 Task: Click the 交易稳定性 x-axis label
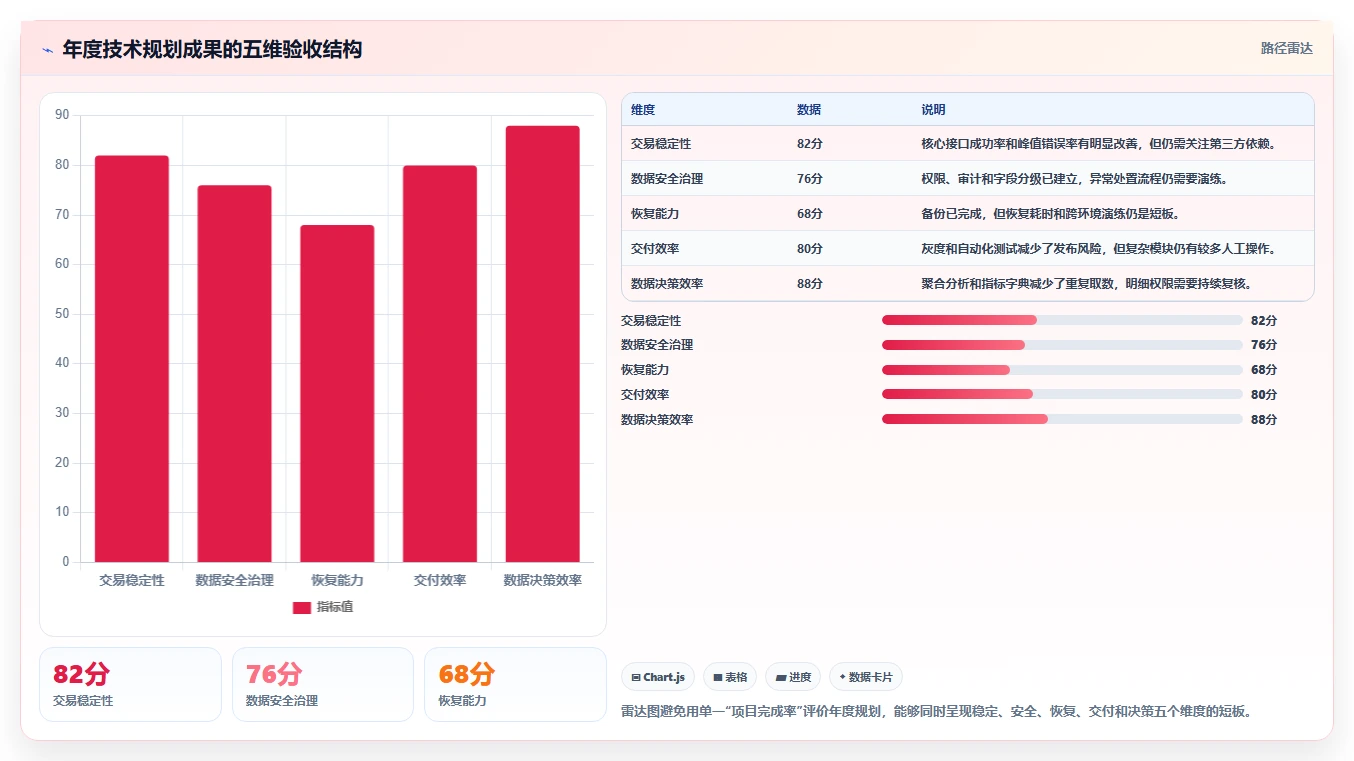(132, 580)
